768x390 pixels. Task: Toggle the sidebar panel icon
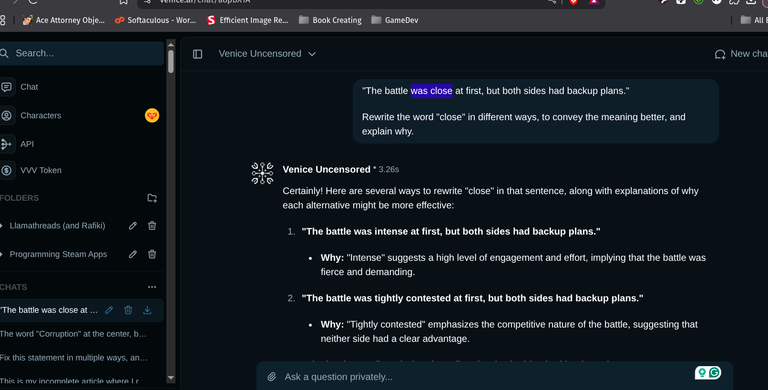tap(197, 54)
